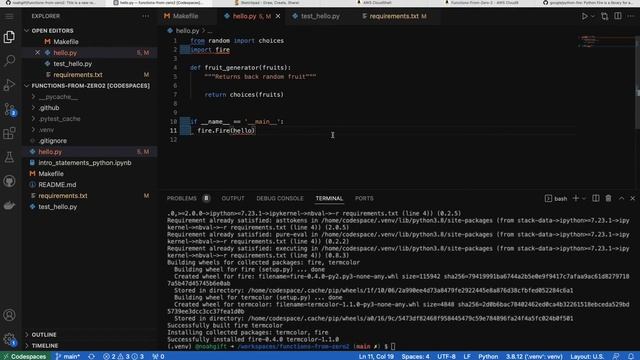Select the bash terminal entry
The height and width of the screenshot is (360, 640).
click(556, 198)
